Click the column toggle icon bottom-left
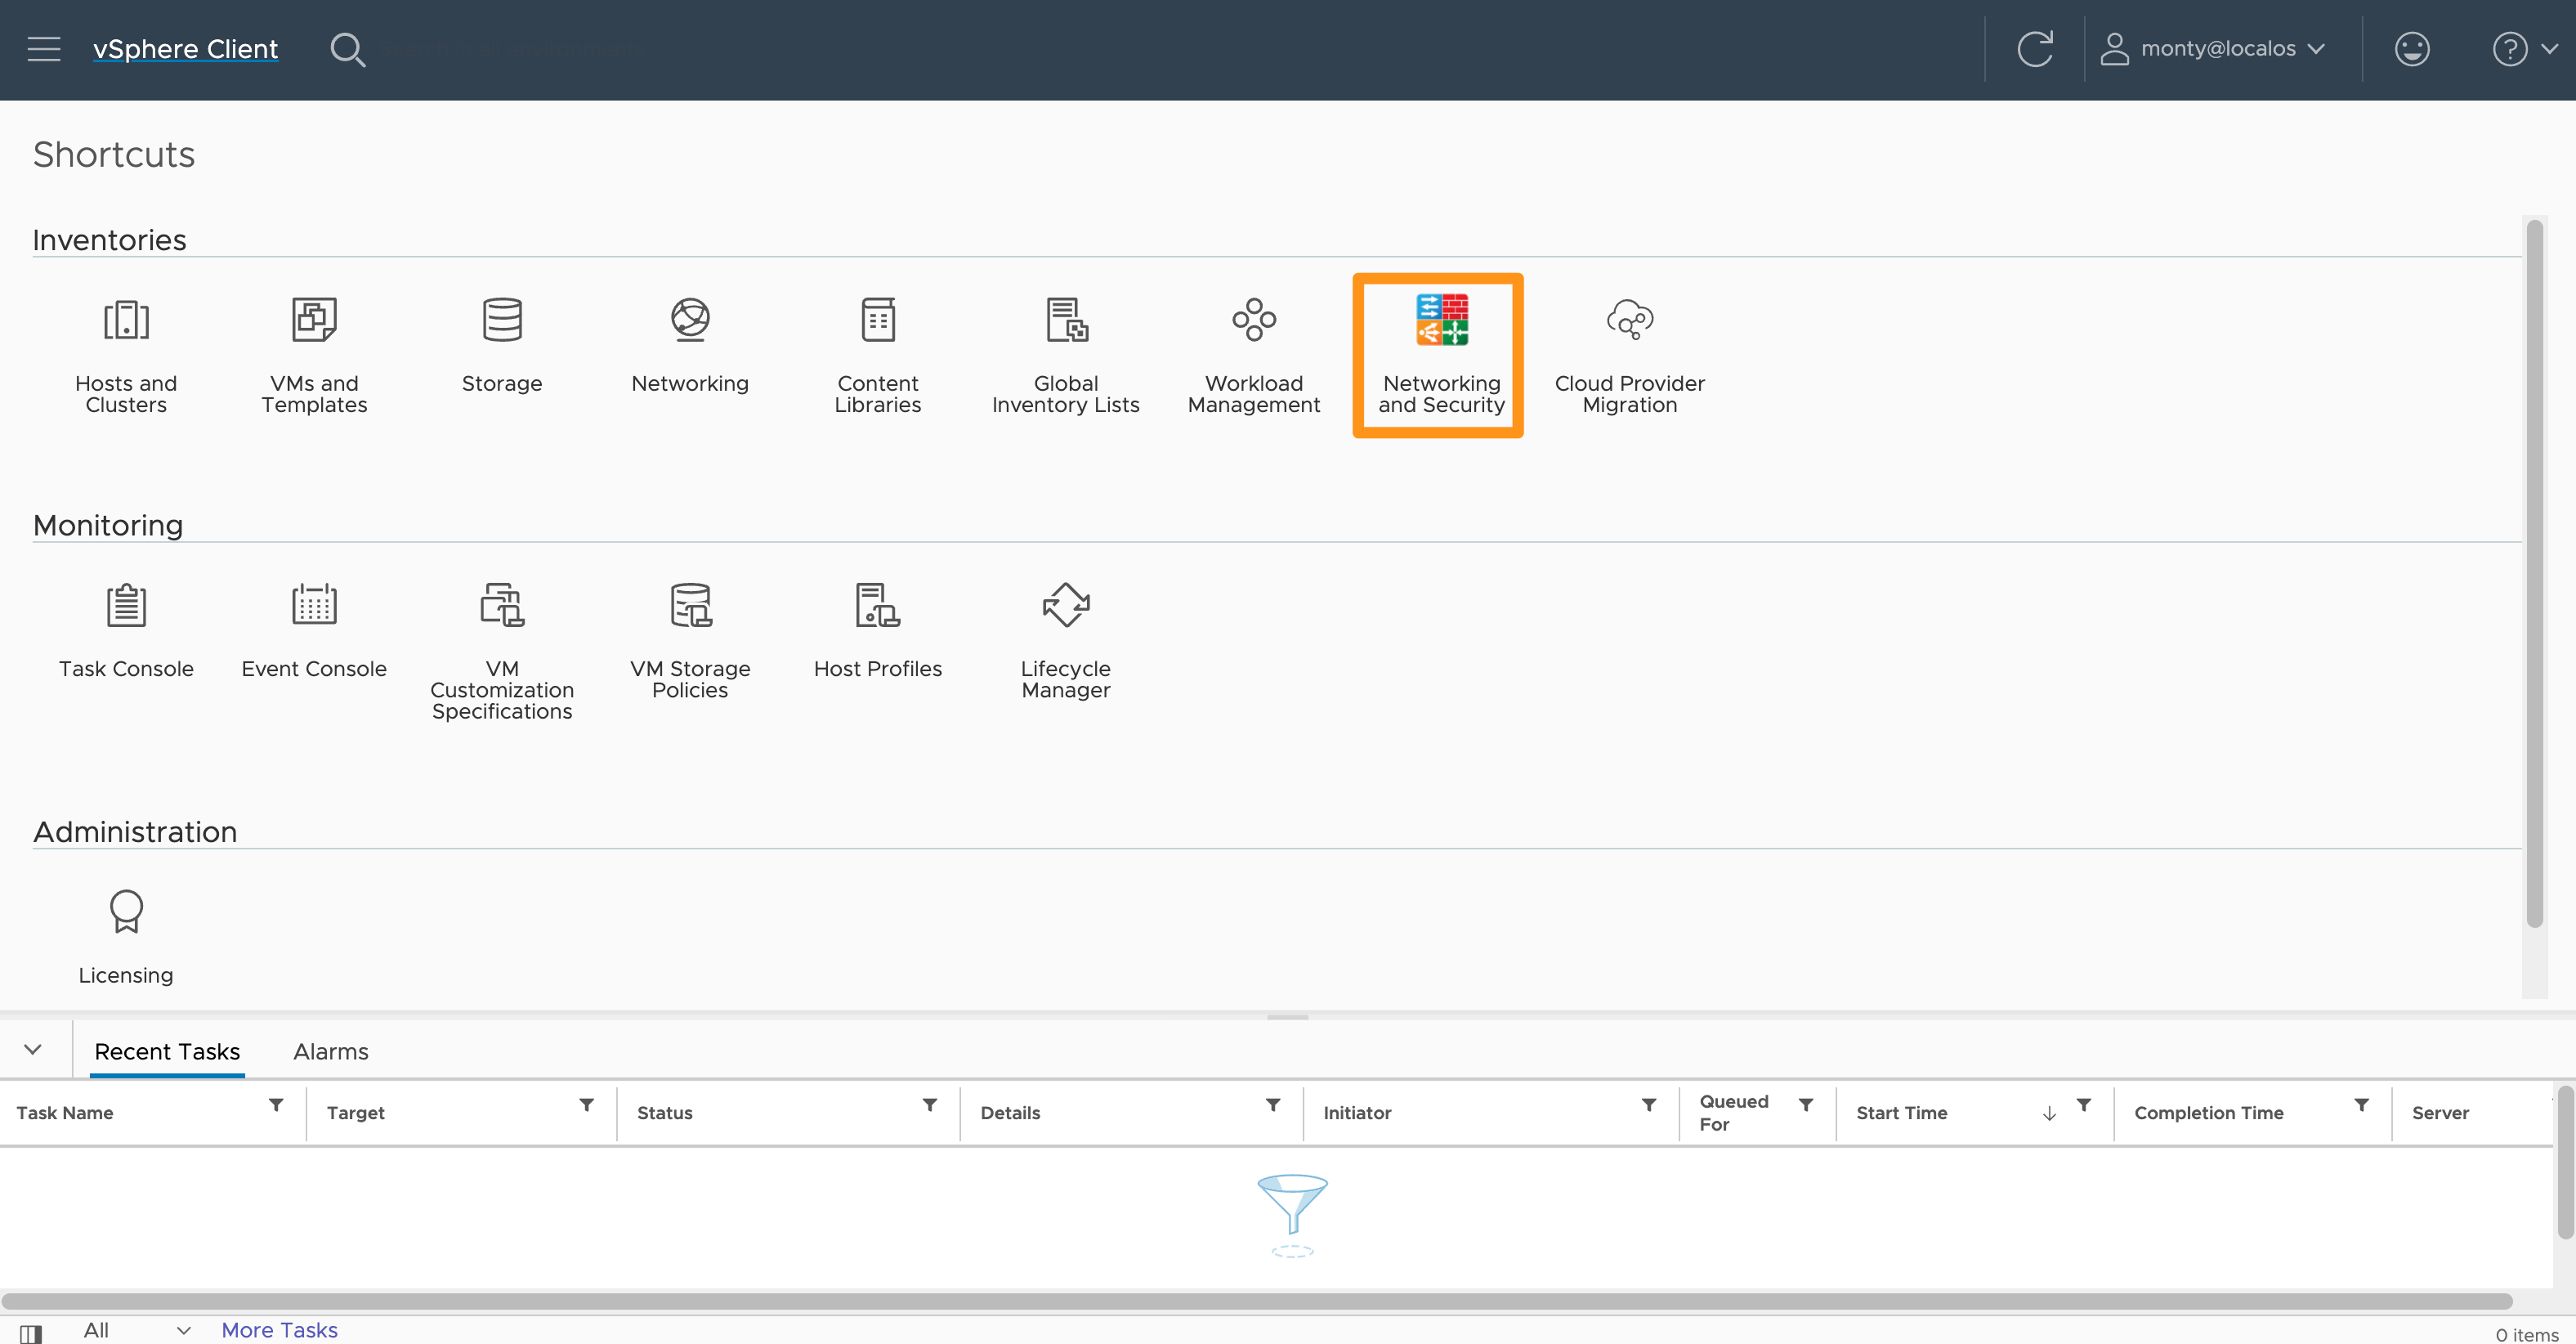Screen dimensions: 2576x1344 pos(31,1333)
